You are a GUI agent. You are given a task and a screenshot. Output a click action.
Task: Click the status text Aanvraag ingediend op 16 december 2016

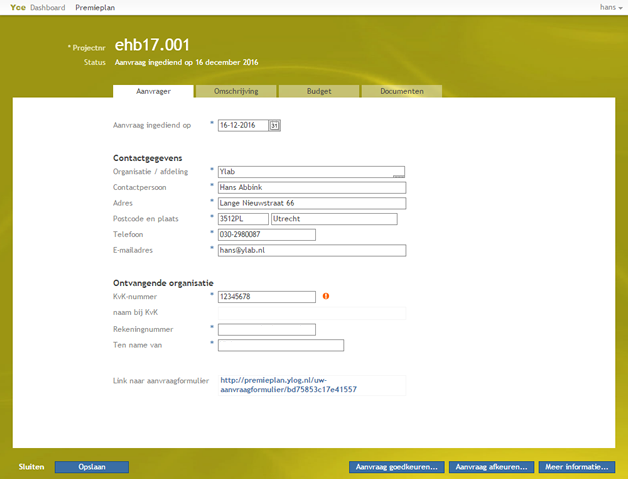click(187, 62)
